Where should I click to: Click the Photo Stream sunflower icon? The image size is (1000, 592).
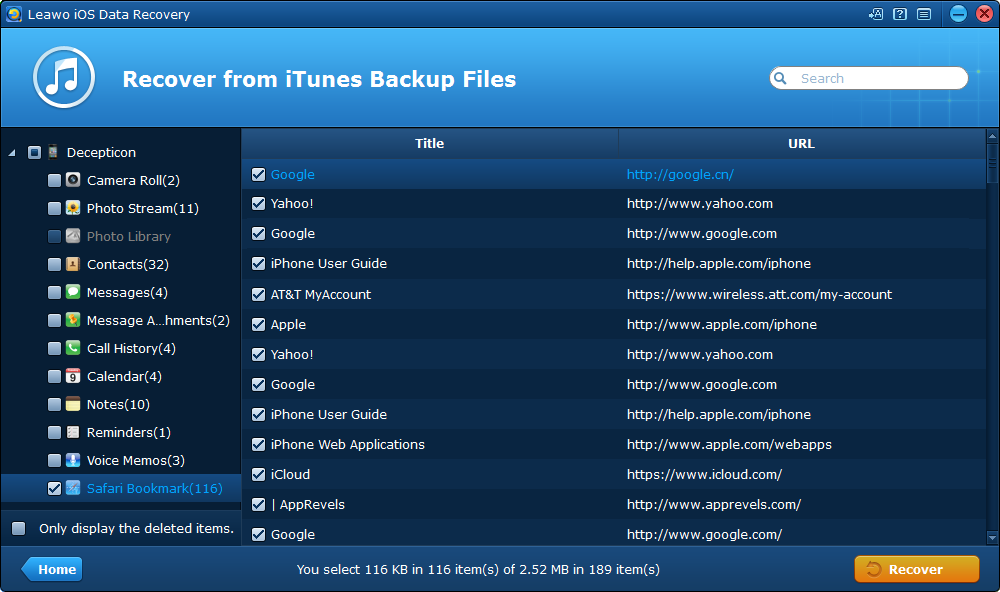[73, 208]
